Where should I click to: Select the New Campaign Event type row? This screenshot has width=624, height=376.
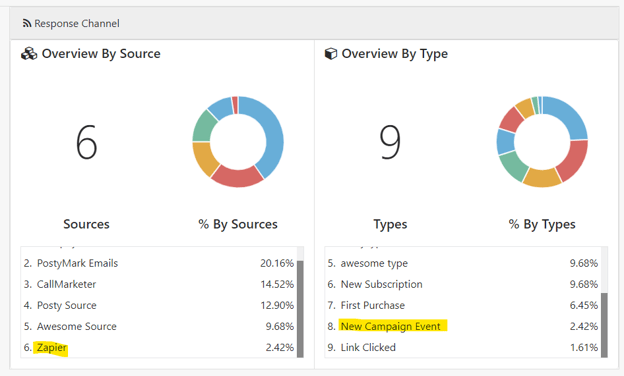[462, 326]
